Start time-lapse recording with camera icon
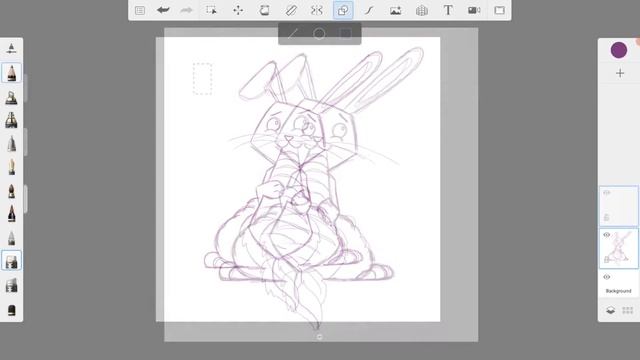 click(x=474, y=10)
